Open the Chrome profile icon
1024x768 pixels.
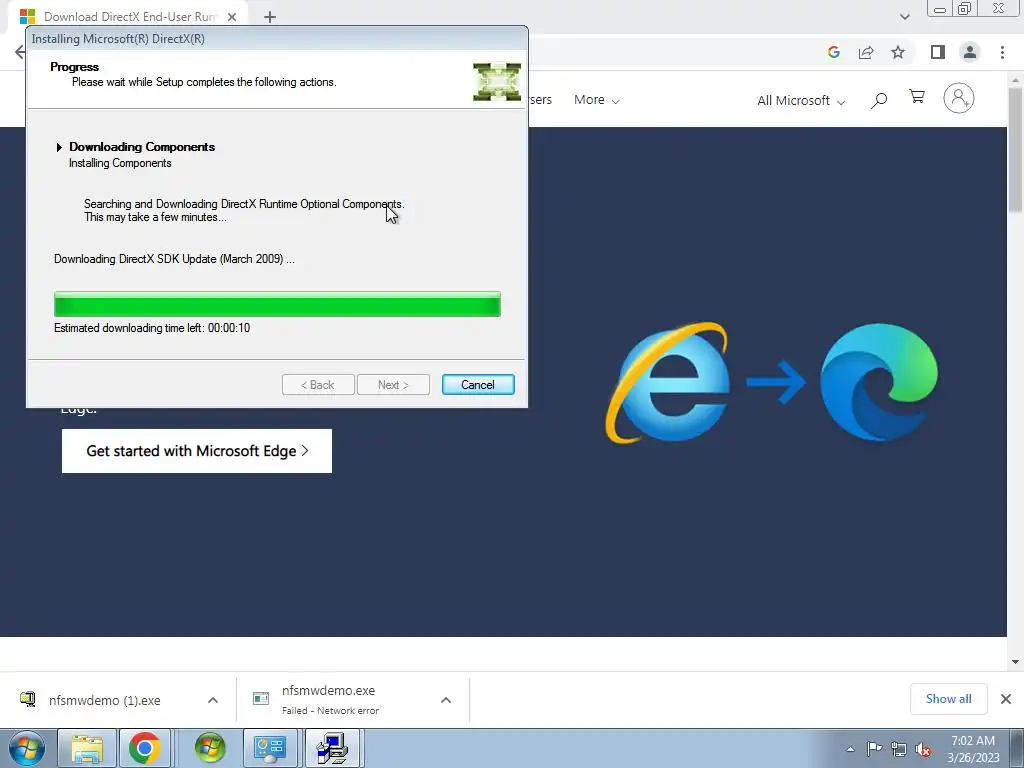[970, 52]
